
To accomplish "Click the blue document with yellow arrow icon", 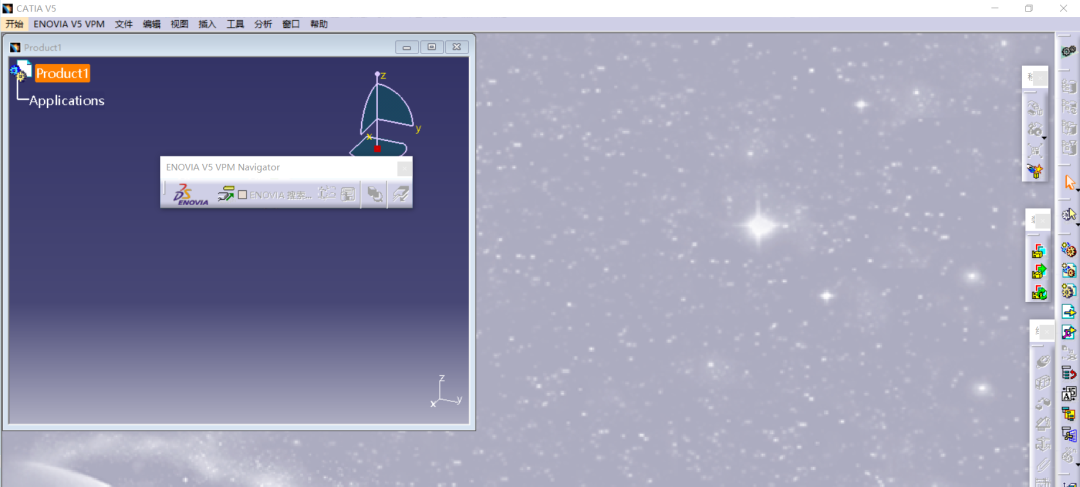I will (x=1068, y=311).
